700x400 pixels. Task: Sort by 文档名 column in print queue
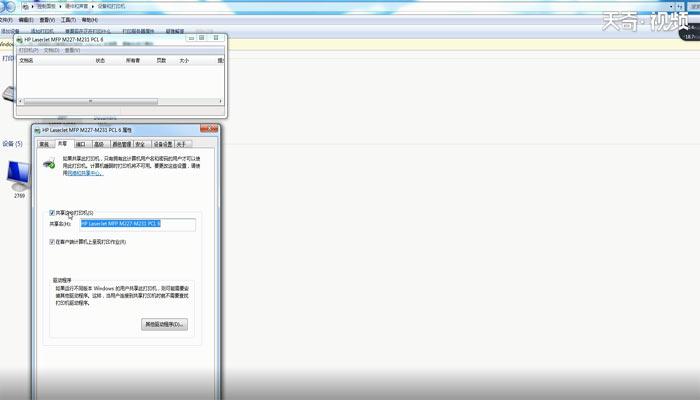[26, 61]
